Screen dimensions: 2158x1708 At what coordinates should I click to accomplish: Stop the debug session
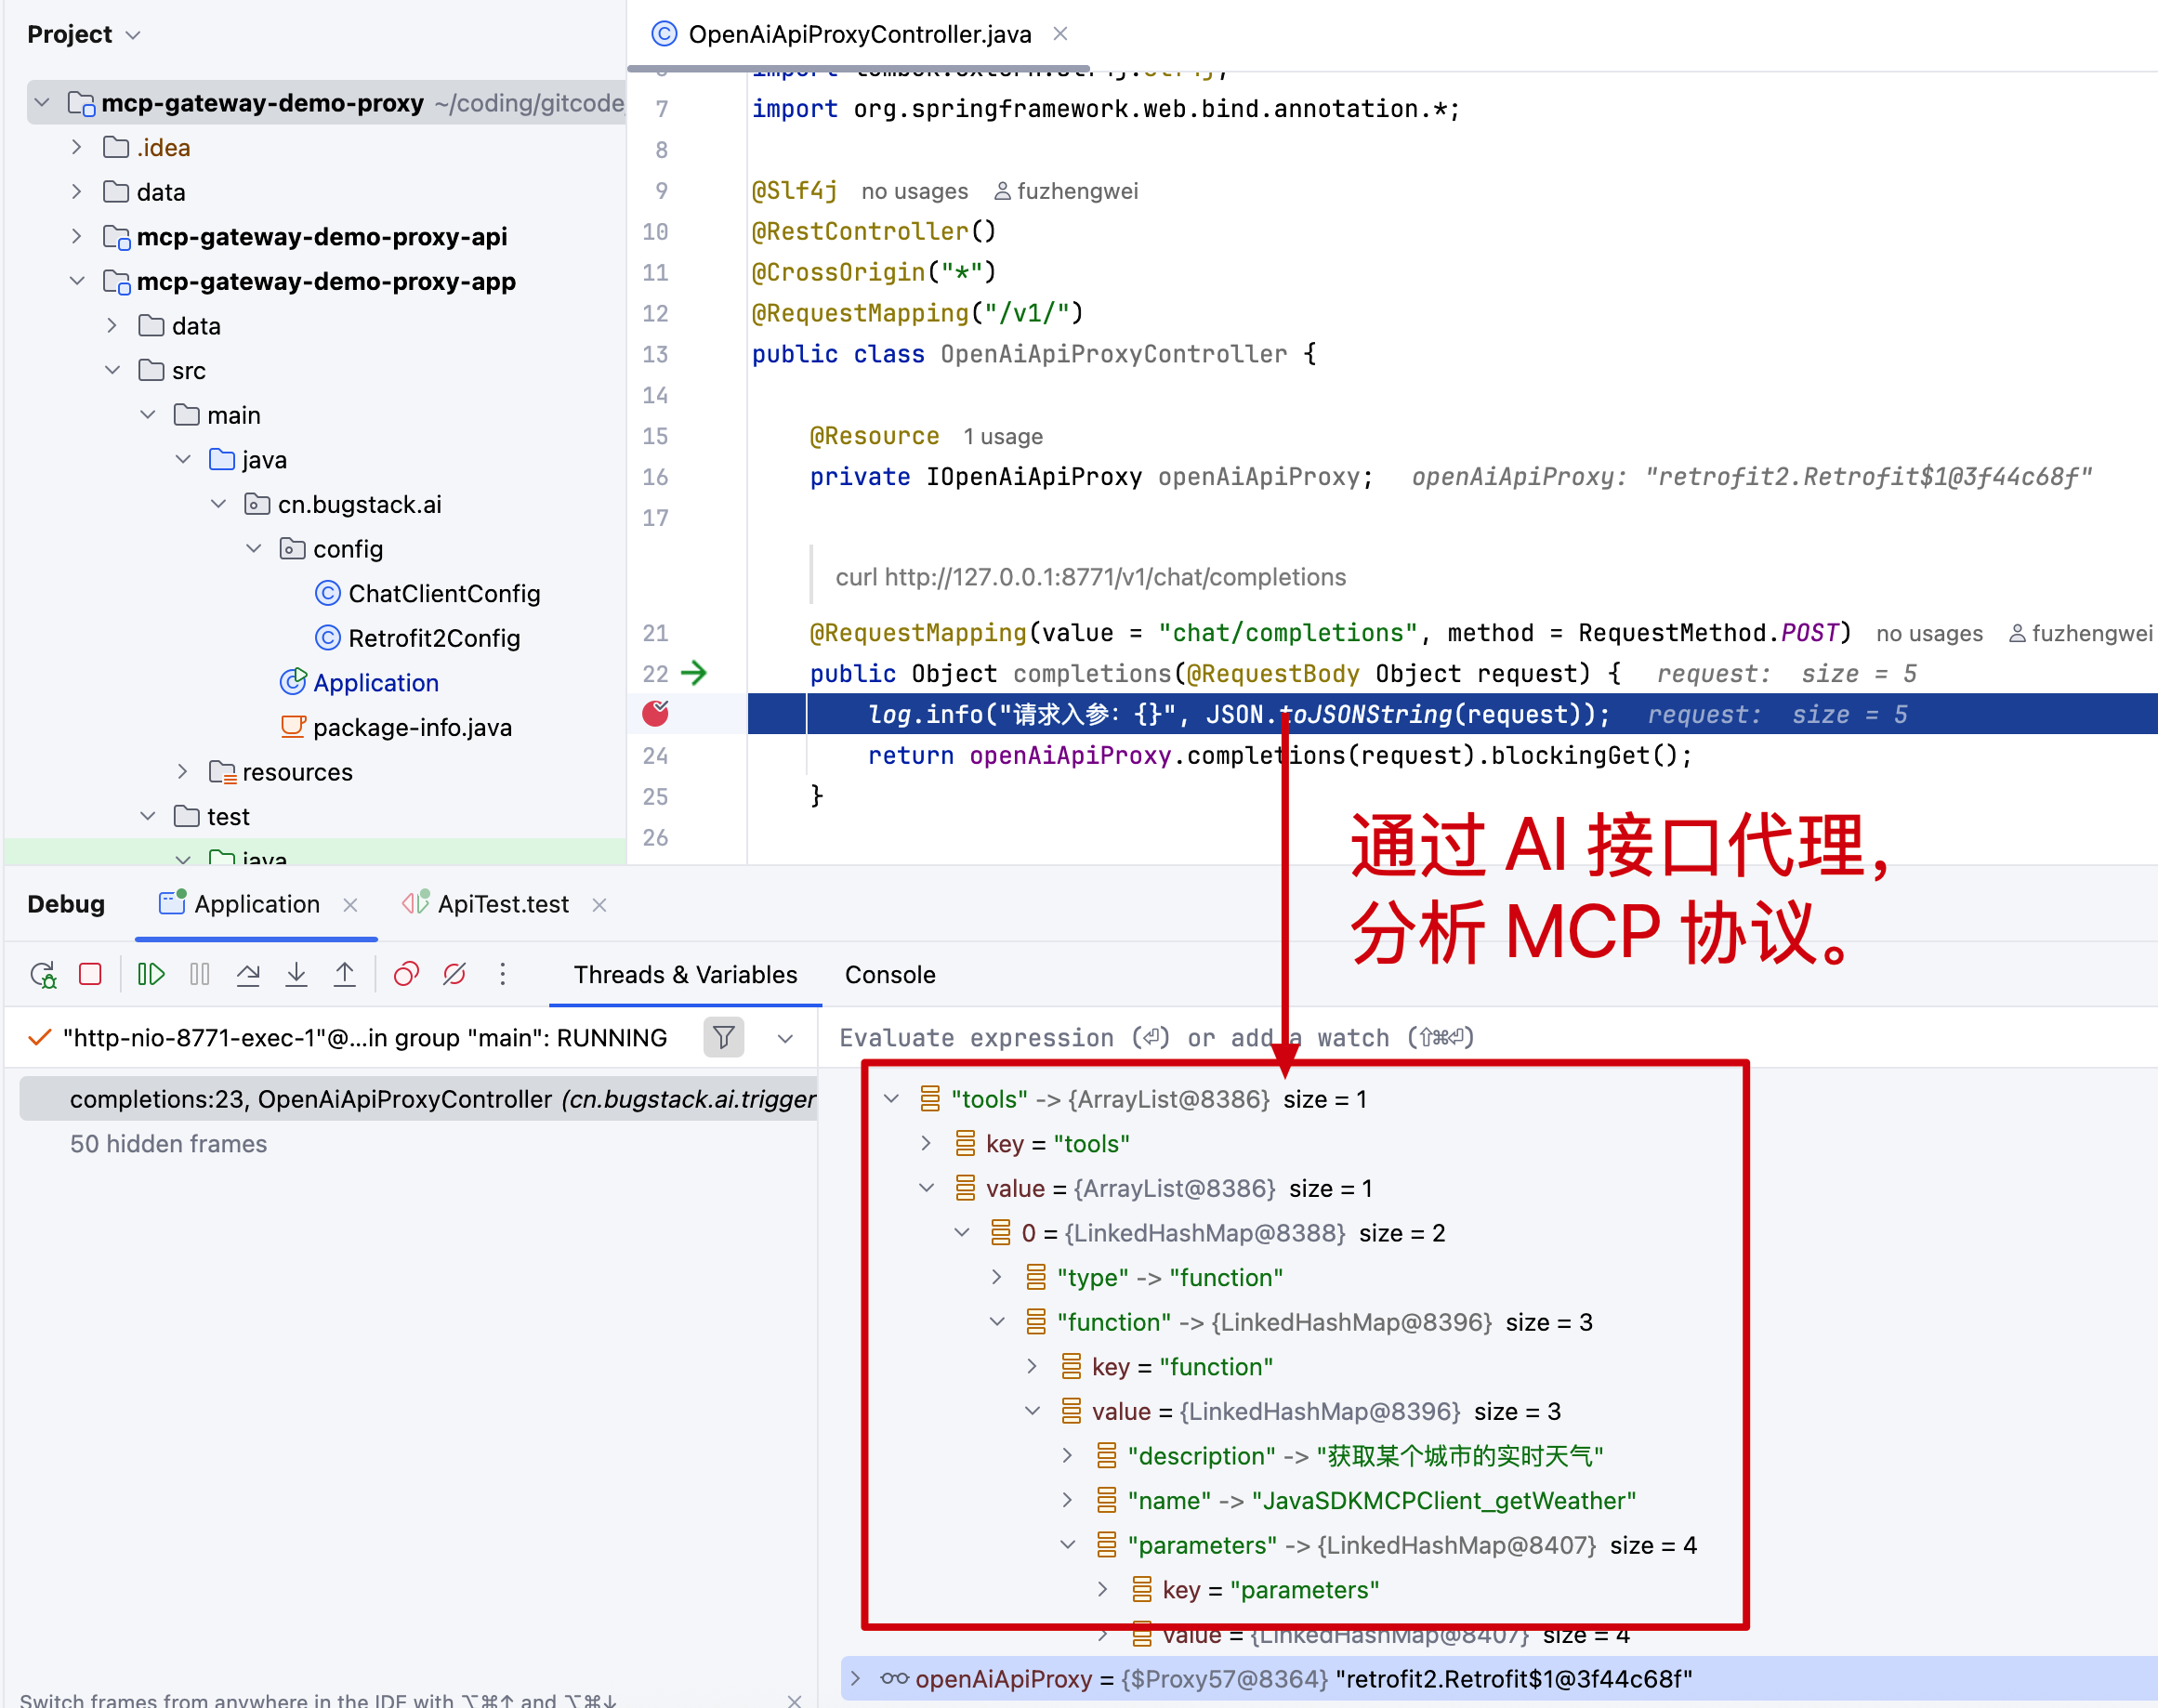pyautogui.click(x=90, y=974)
